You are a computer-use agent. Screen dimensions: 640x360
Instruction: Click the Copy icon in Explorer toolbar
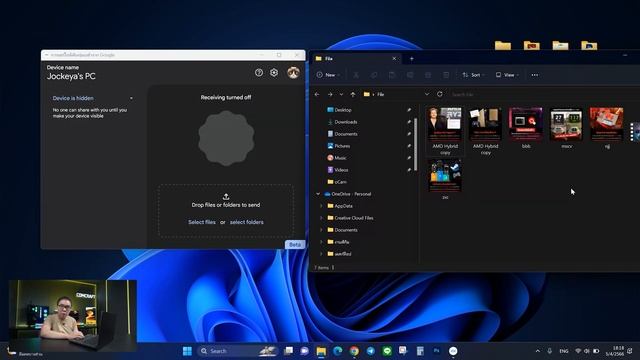[374, 75]
